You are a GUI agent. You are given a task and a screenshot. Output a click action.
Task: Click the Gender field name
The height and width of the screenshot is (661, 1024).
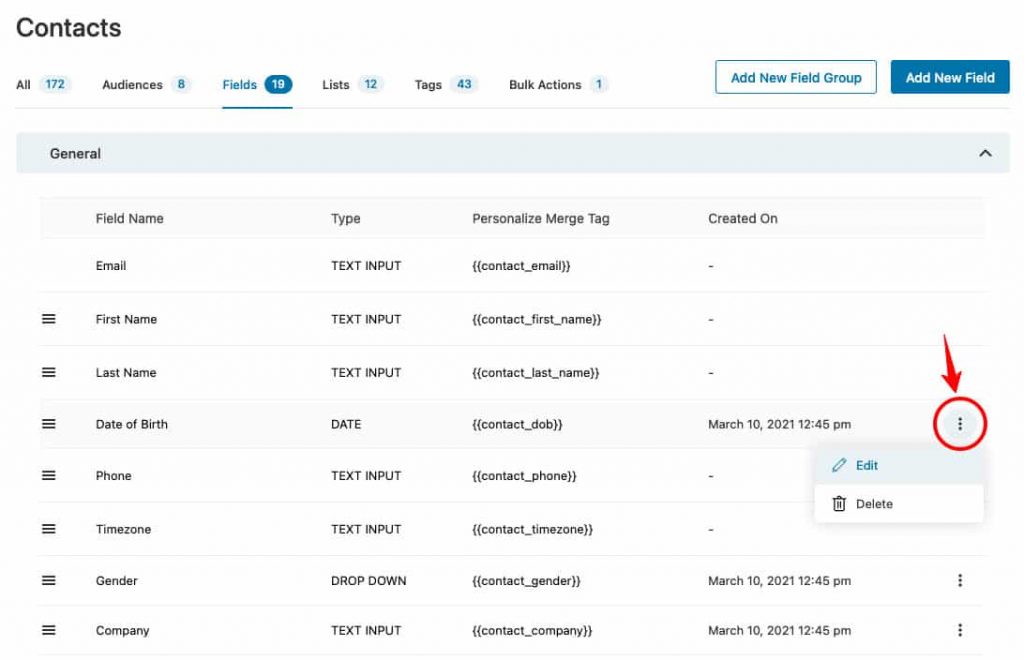tap(116, 581)
